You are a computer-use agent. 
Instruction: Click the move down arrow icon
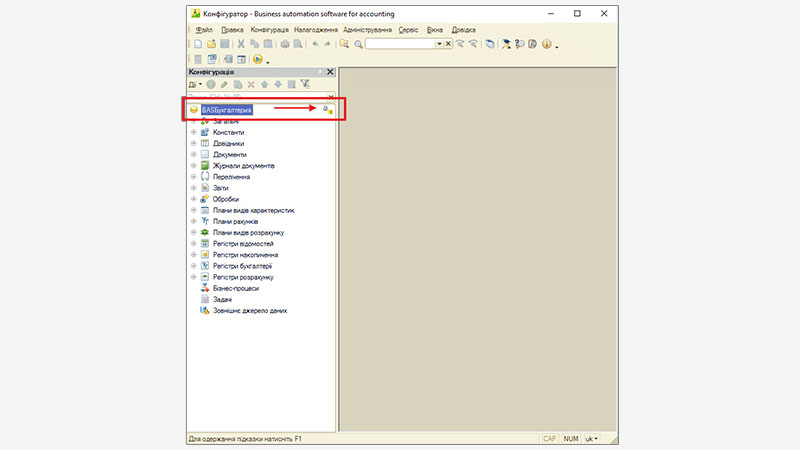click(278, 85)
